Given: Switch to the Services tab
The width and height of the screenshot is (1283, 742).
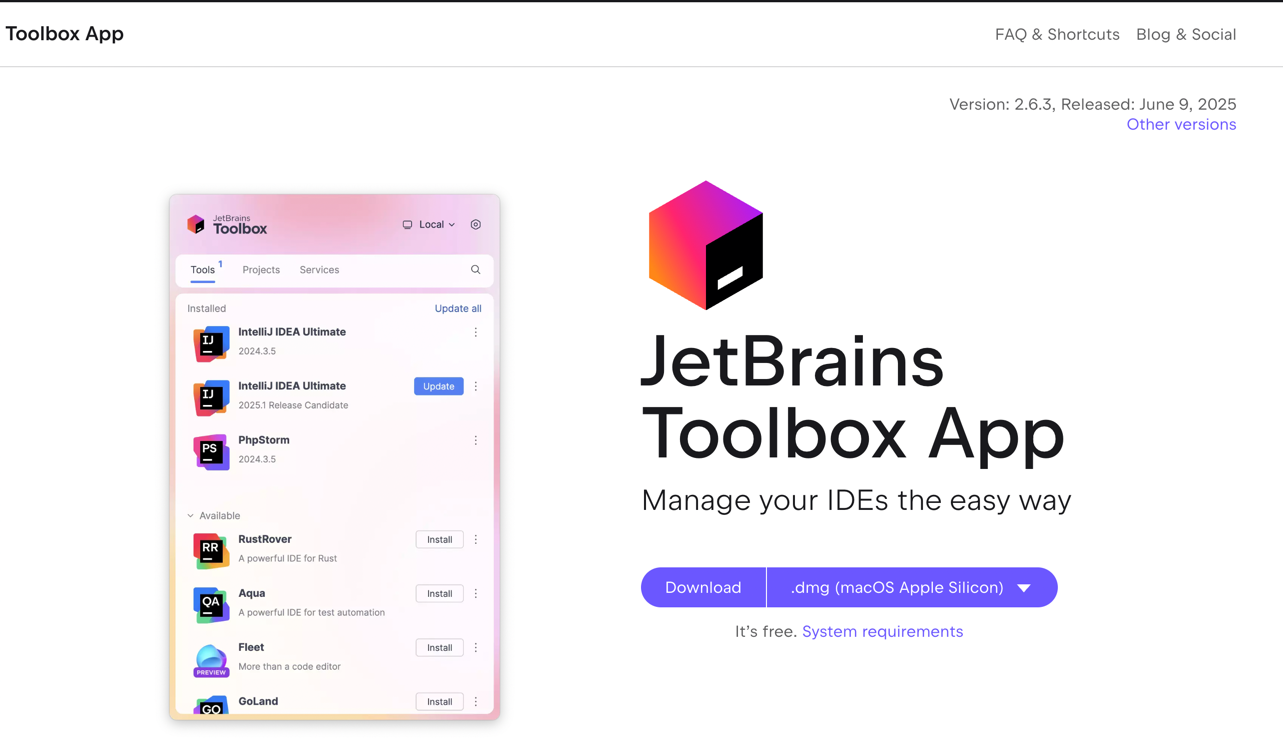Looking at the screenshot, I should (x=319, y=270).
